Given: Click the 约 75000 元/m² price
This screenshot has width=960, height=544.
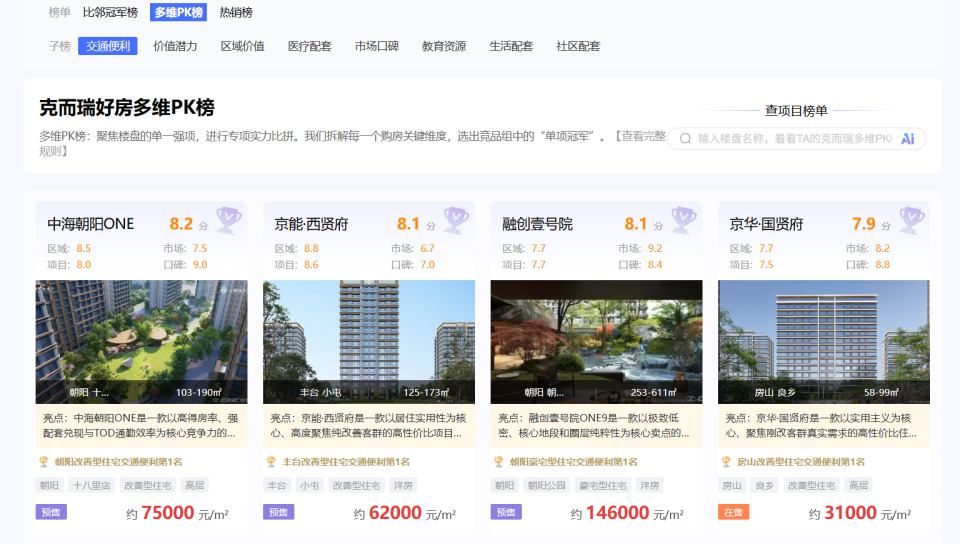Looking at the screenshot, I should click(x=177, y=513).
